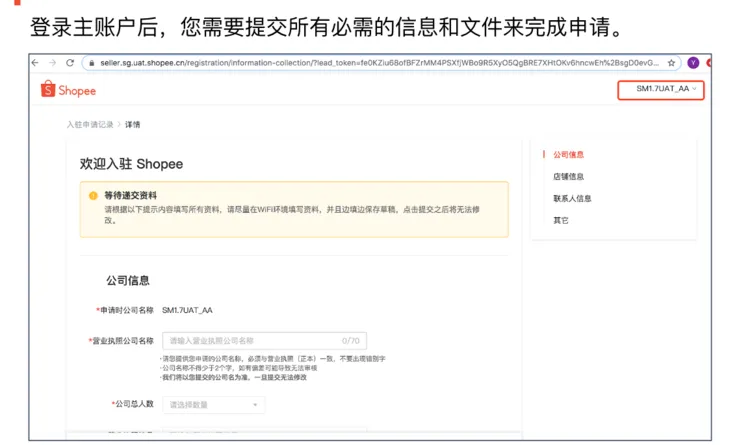
Task: Open the SM1.7UAT_AA account dropdown
Action: tap(661, 90)
